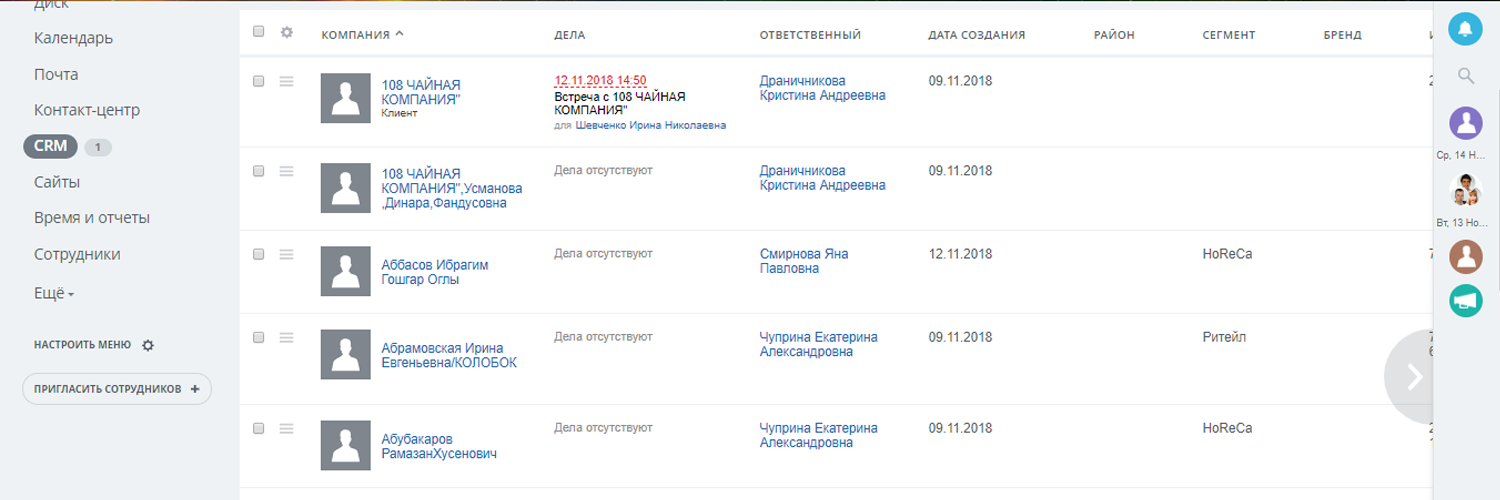The width and height of the screenshot is (1500, 500).
Task: Open grid settings gear in table header
Action: coord(287,32)
